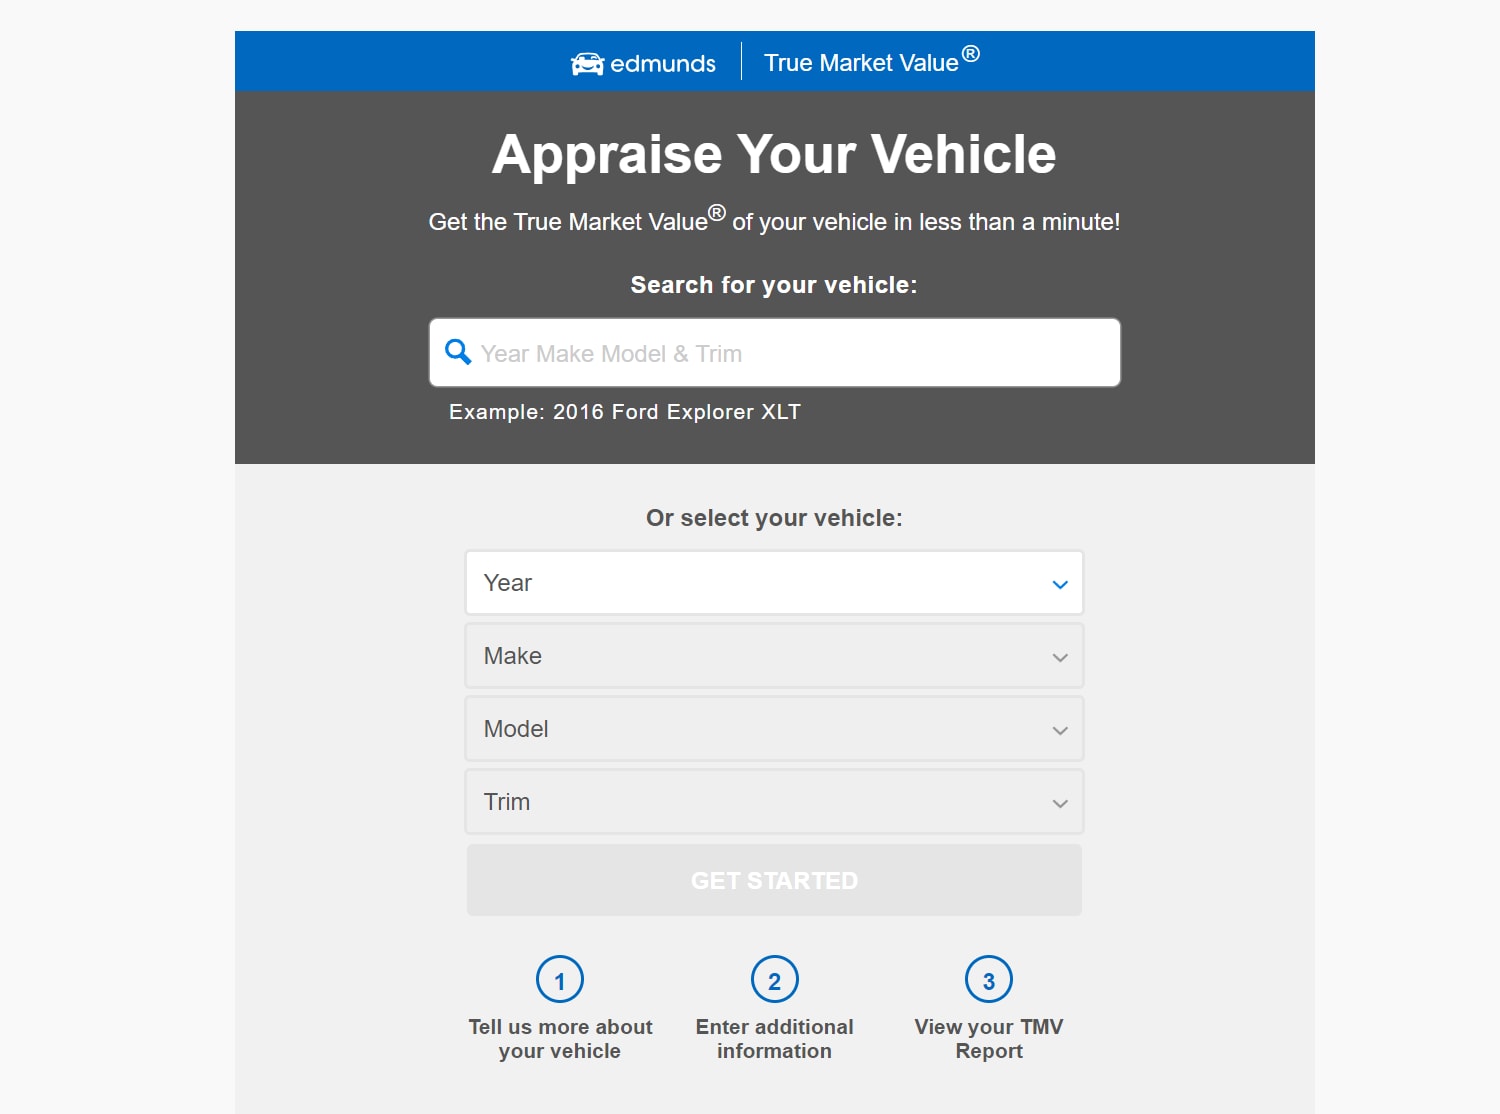Click the 'Or select your vehicle:' label
Viewport: 1500px width, 1114px height.
click(774, 518)
